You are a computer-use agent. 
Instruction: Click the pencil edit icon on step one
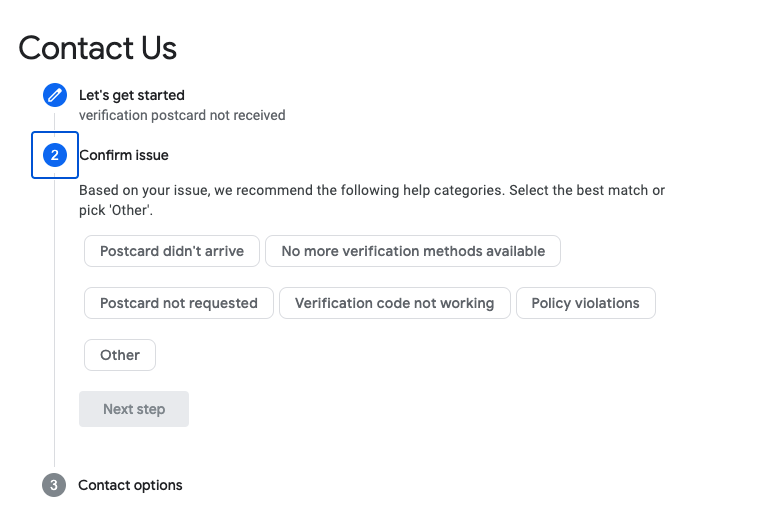click(54, 96)
